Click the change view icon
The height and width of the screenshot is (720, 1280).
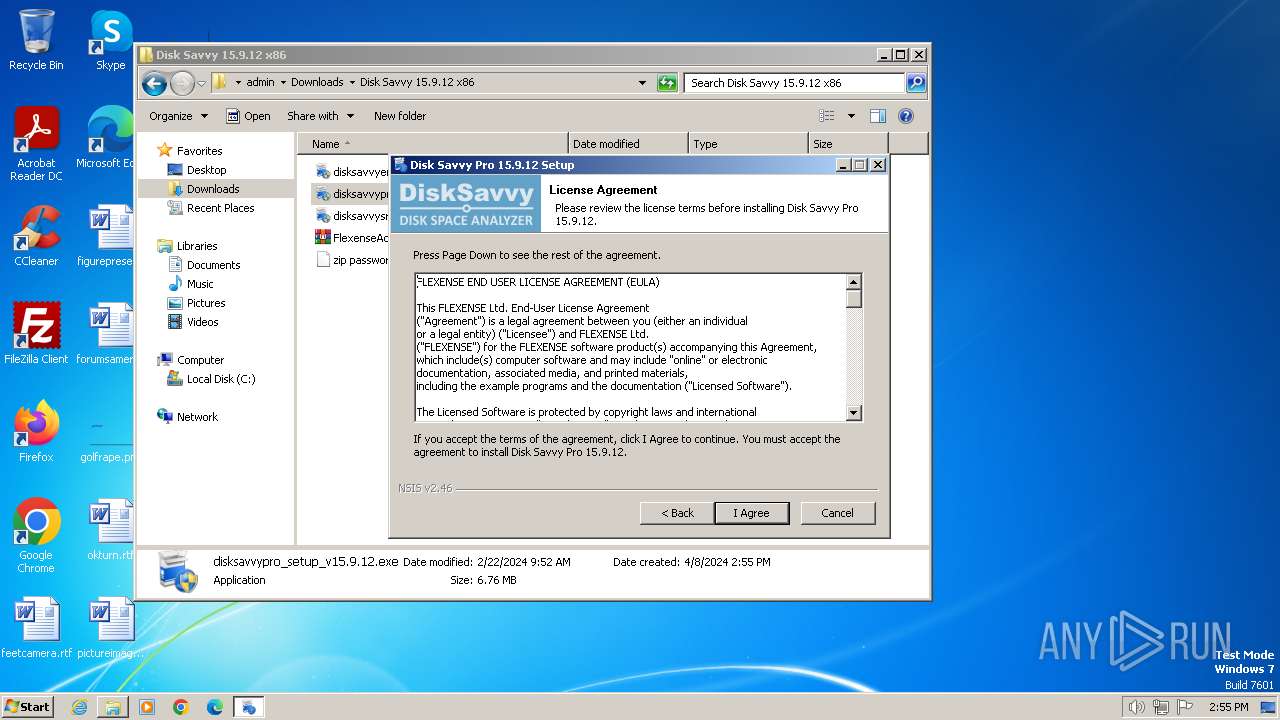(x=827, y=116)
